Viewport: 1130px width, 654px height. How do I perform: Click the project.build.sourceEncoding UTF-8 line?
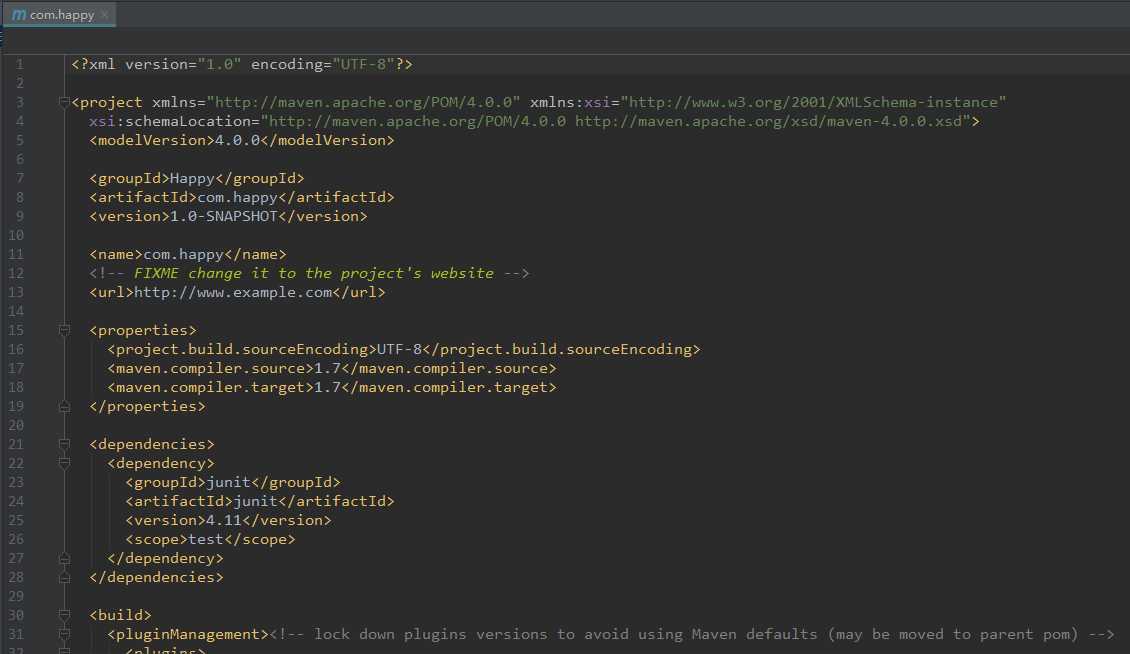click(404, 350)
